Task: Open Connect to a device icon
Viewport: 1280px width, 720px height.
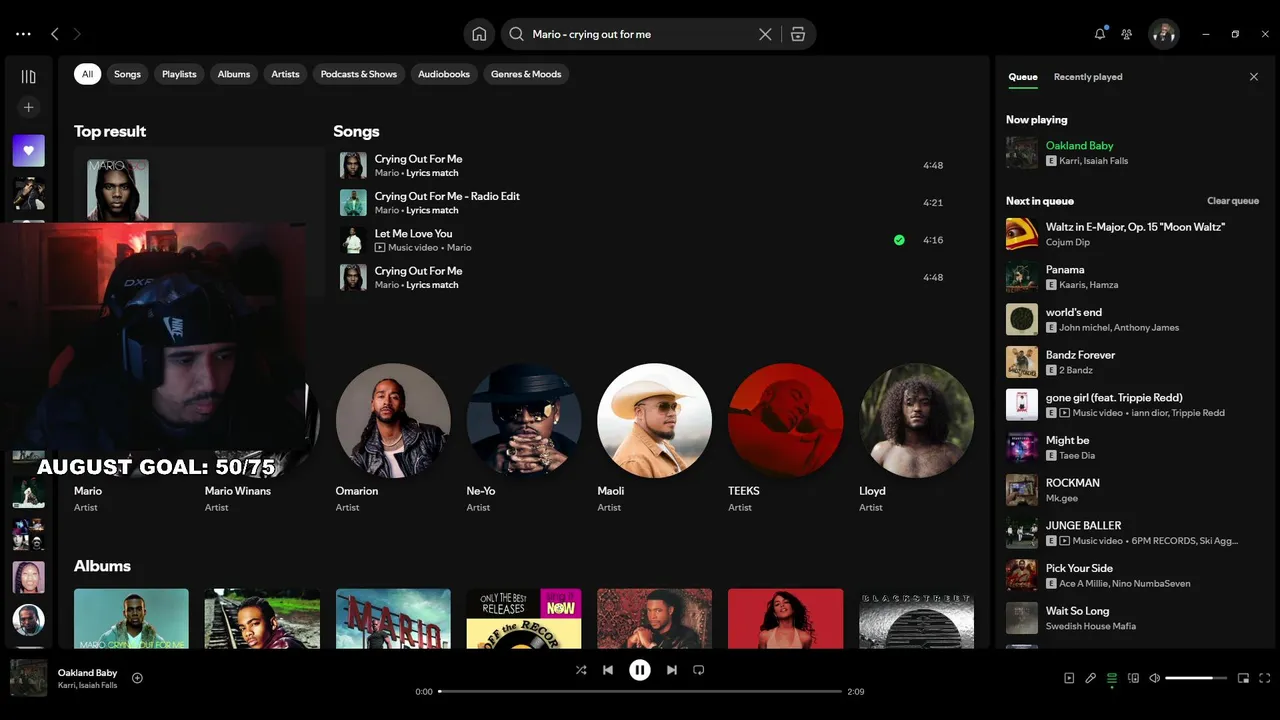Action: click(x=1133, y=678)
